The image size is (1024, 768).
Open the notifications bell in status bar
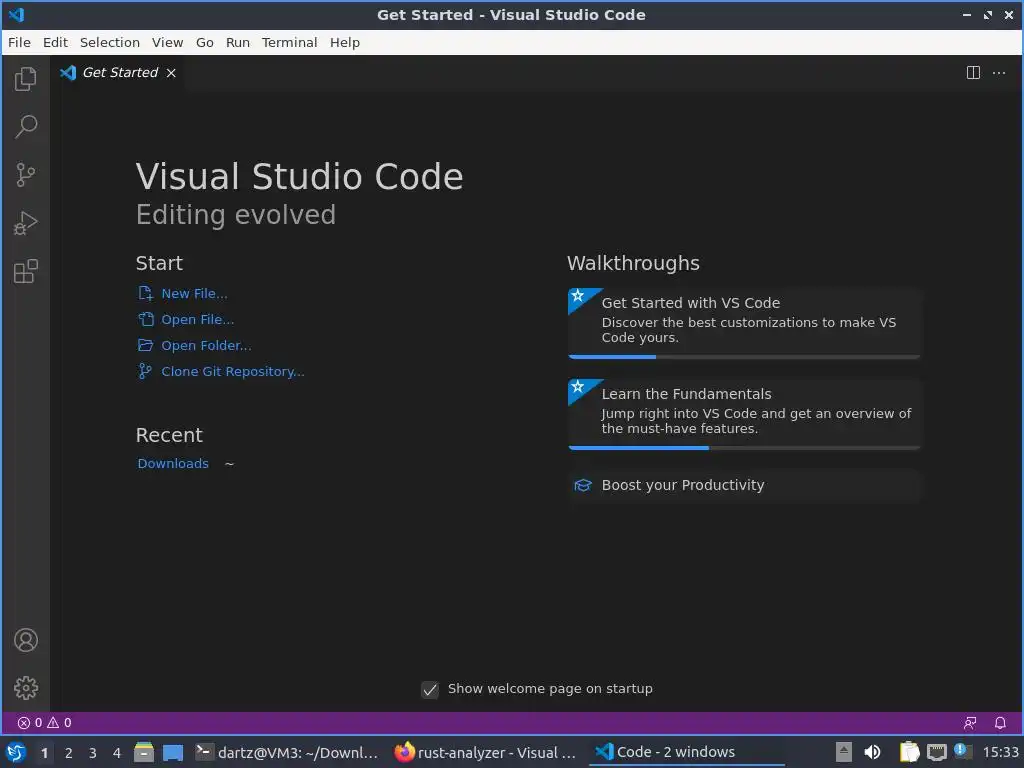pos(1000,722)
